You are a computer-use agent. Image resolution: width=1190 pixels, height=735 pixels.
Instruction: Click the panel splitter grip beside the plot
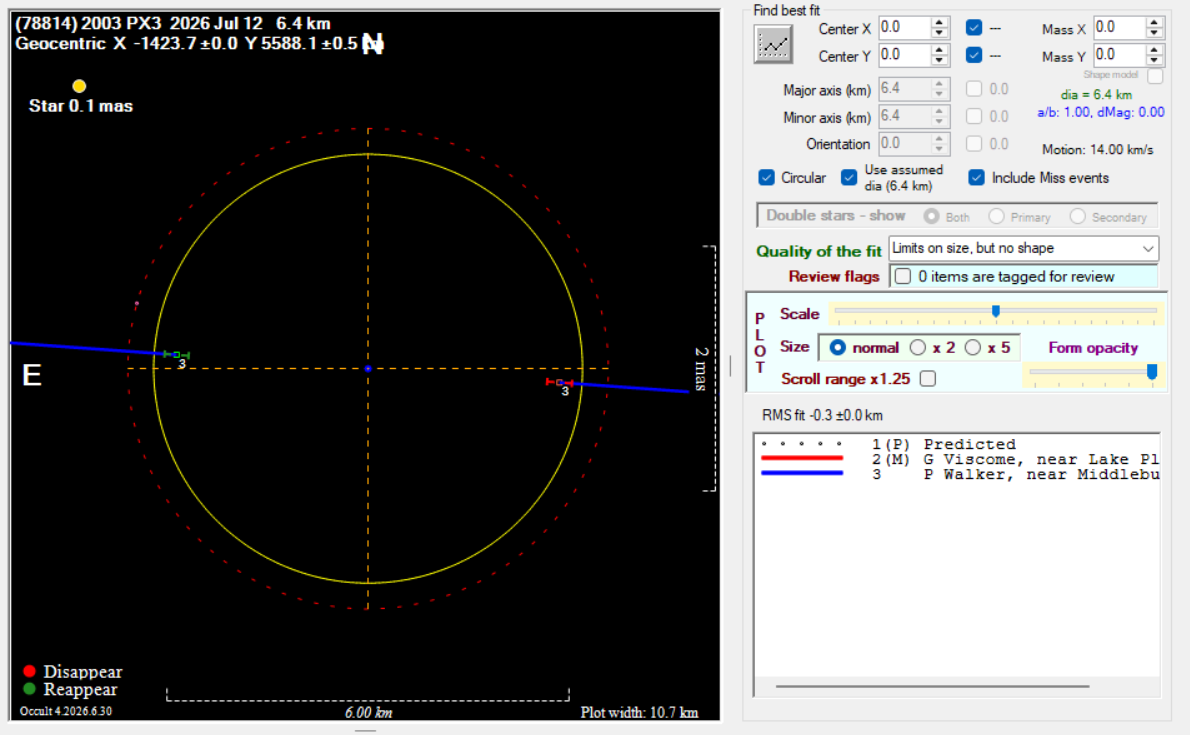click(x=731, y=366)
